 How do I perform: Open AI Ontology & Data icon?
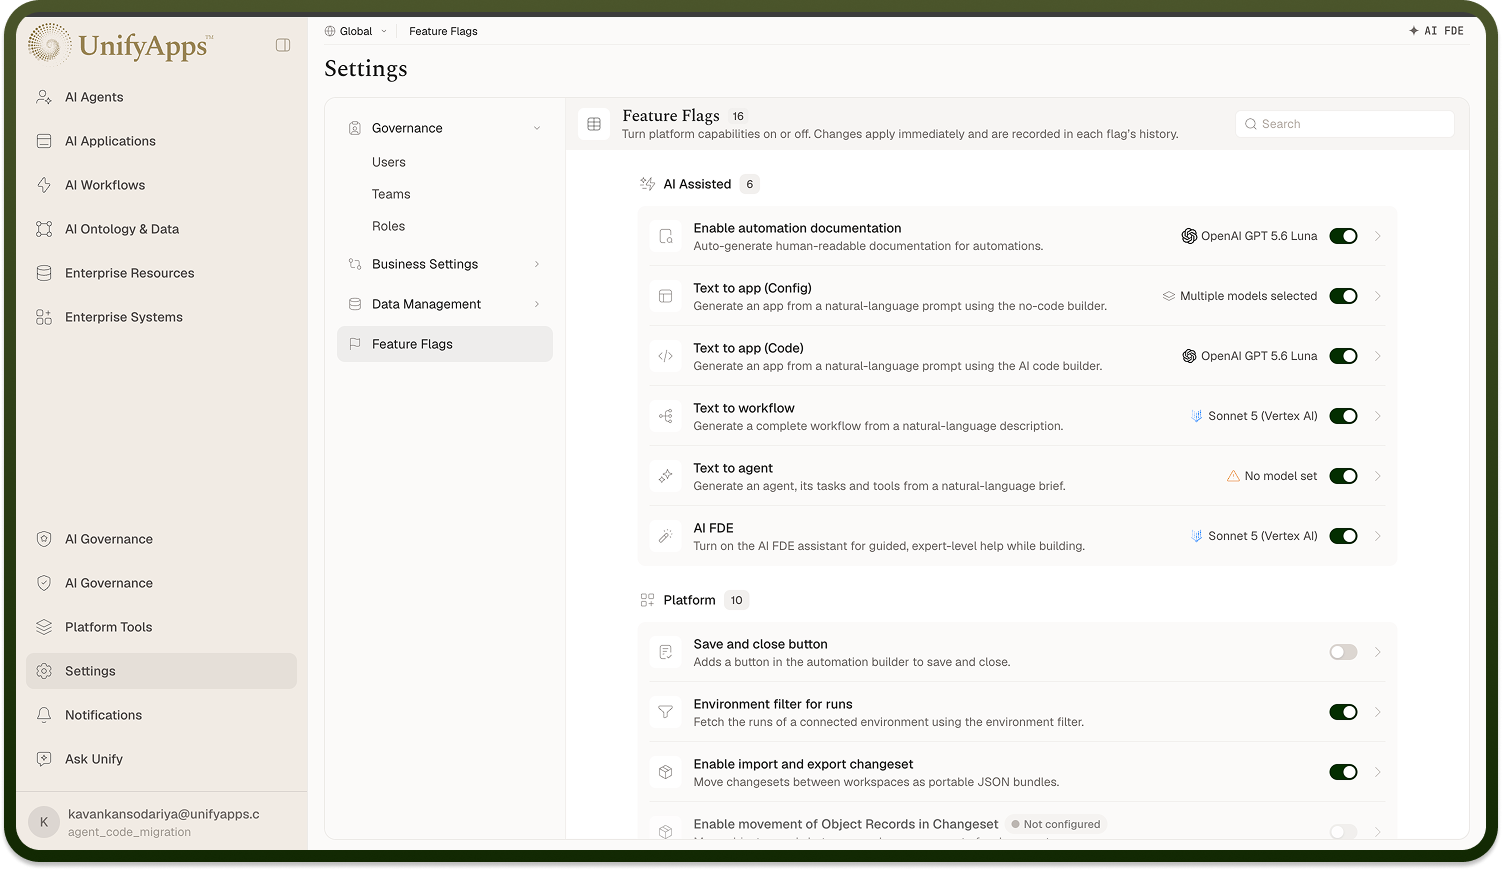click(x=44, y=229)
